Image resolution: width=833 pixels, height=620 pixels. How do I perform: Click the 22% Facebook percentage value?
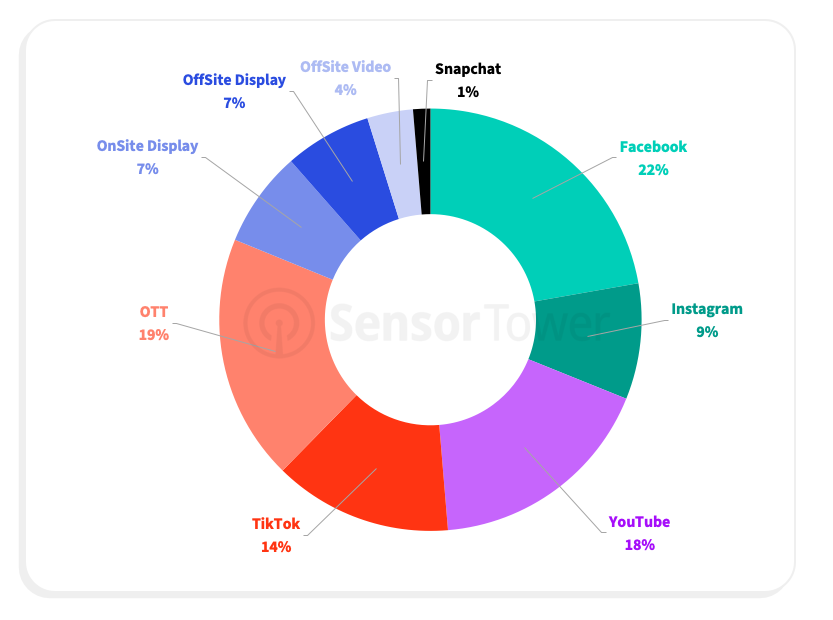point(653,170)
